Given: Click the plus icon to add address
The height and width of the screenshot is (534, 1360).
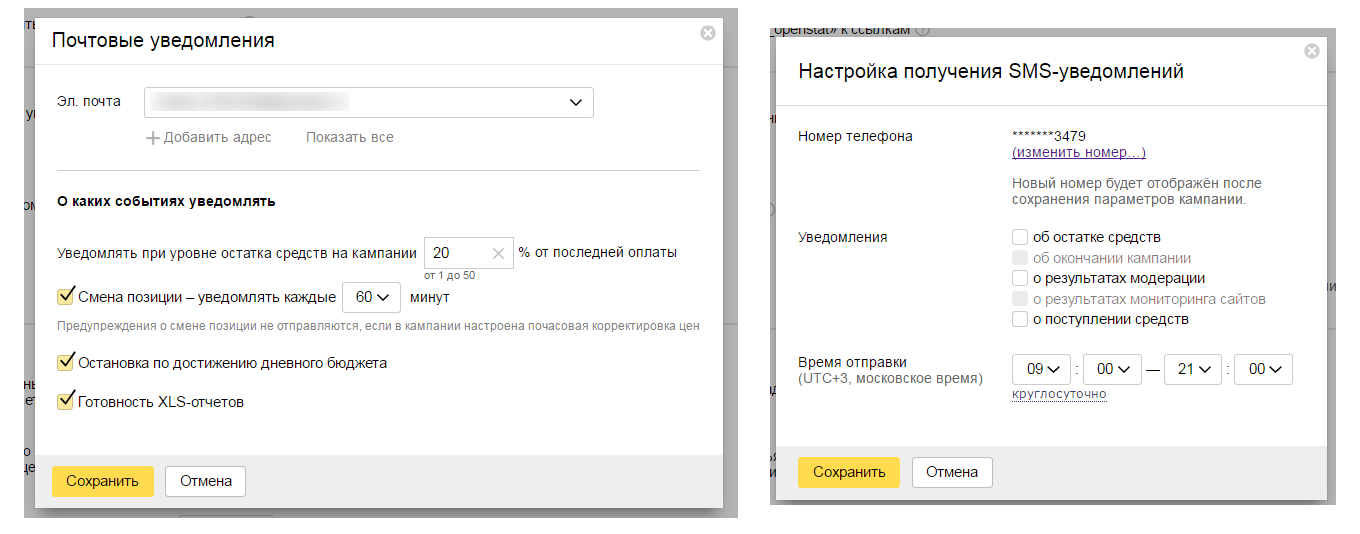Looking at the screenshot, I should [153, 138].
